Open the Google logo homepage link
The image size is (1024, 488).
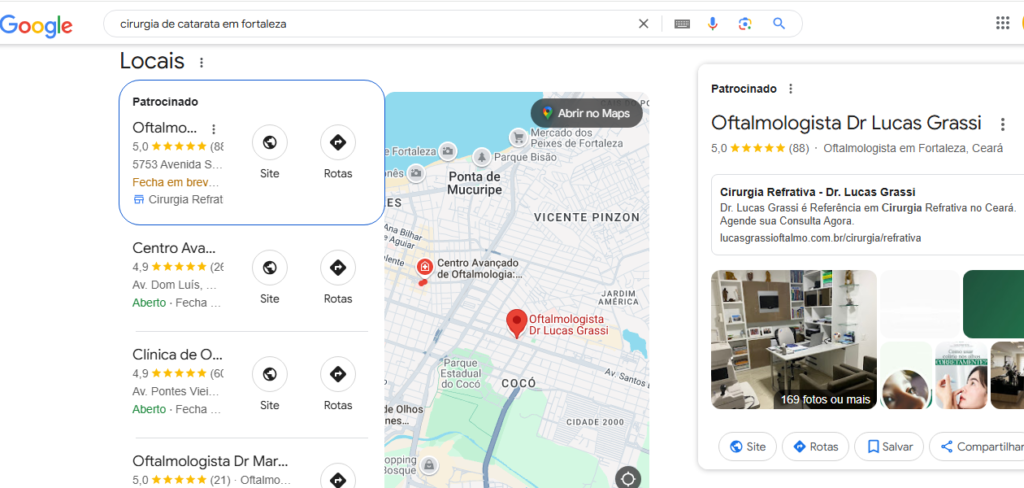[x=37, y=25]
